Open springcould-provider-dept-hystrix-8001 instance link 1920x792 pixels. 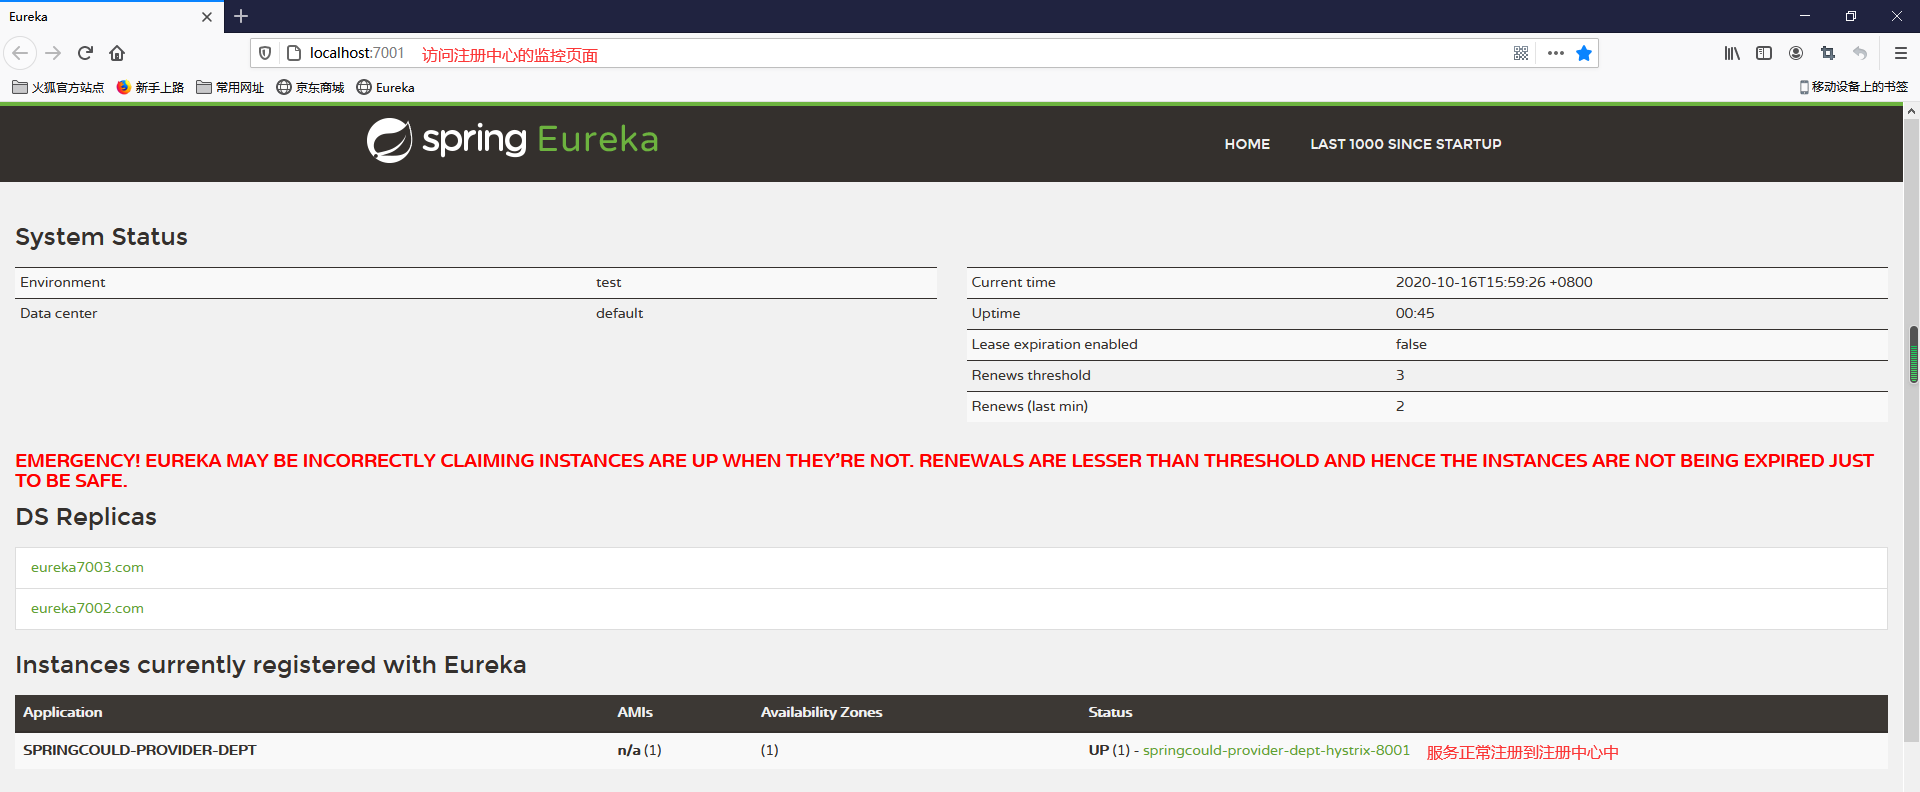click(1276, 750)
